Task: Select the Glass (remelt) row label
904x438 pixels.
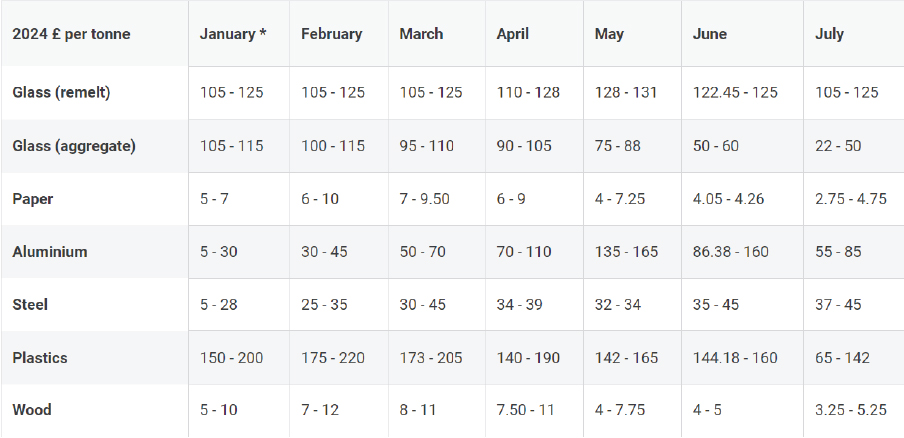Action: coord(61,93)
